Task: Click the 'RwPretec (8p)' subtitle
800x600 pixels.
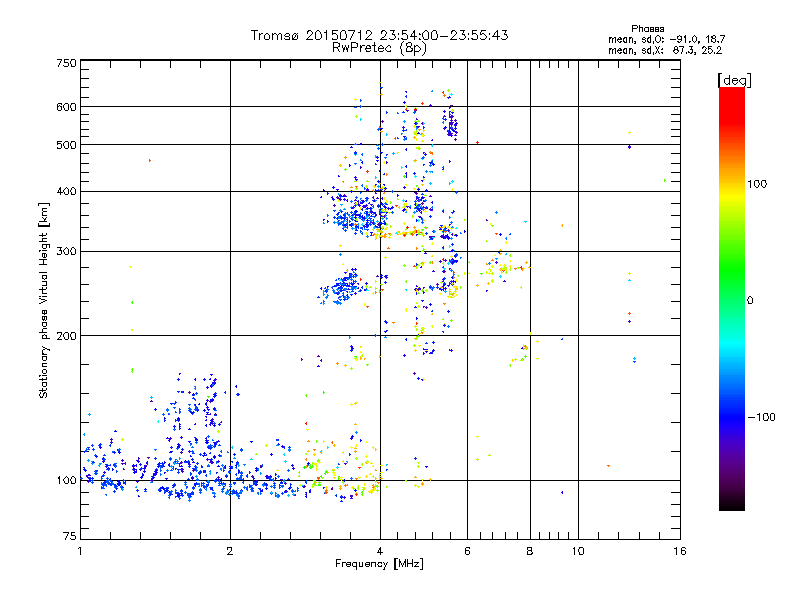Action: coord(379,48)
